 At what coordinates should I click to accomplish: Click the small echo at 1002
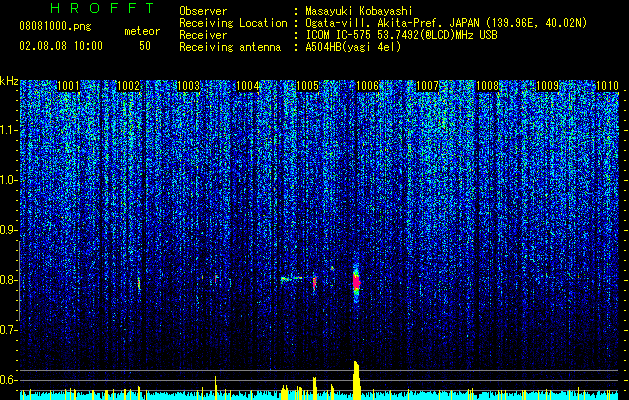[139, 283]
